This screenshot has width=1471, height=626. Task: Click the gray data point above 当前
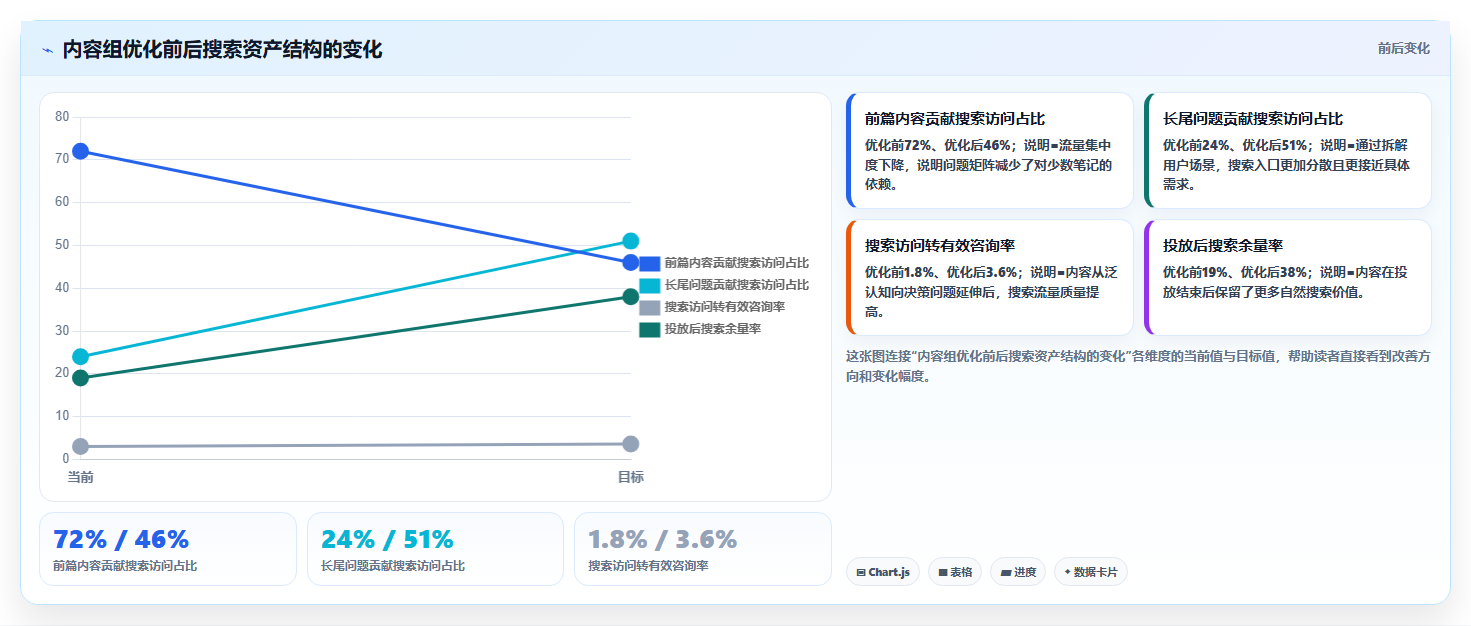pyautogui.click(x=81, y=446)
